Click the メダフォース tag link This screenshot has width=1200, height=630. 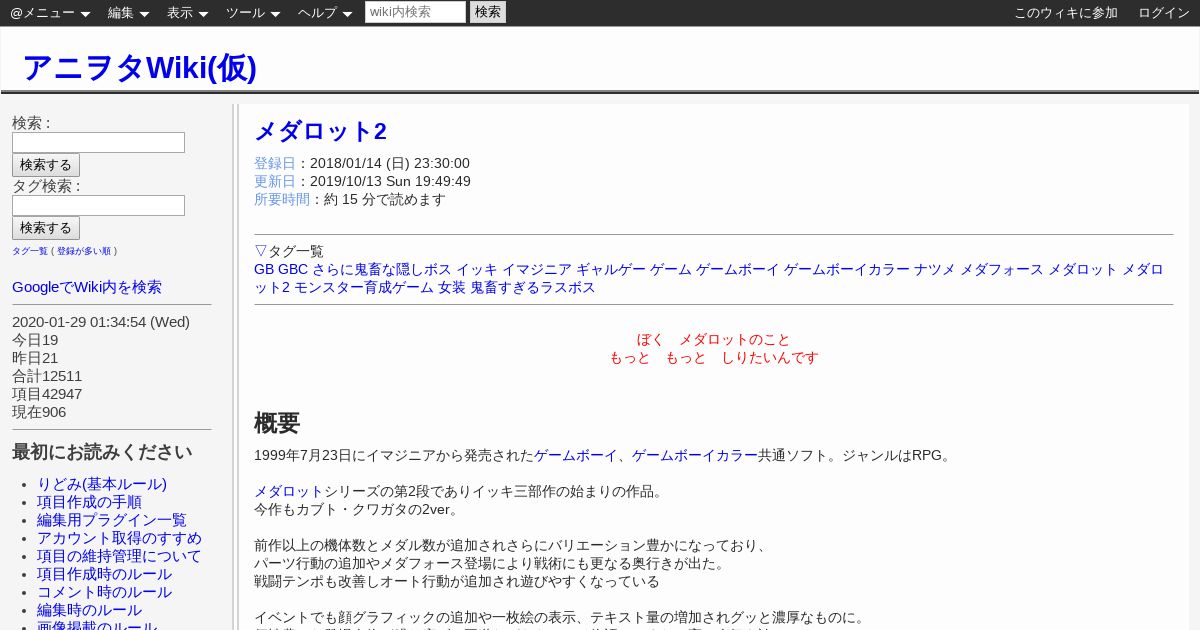point(1002,269)
